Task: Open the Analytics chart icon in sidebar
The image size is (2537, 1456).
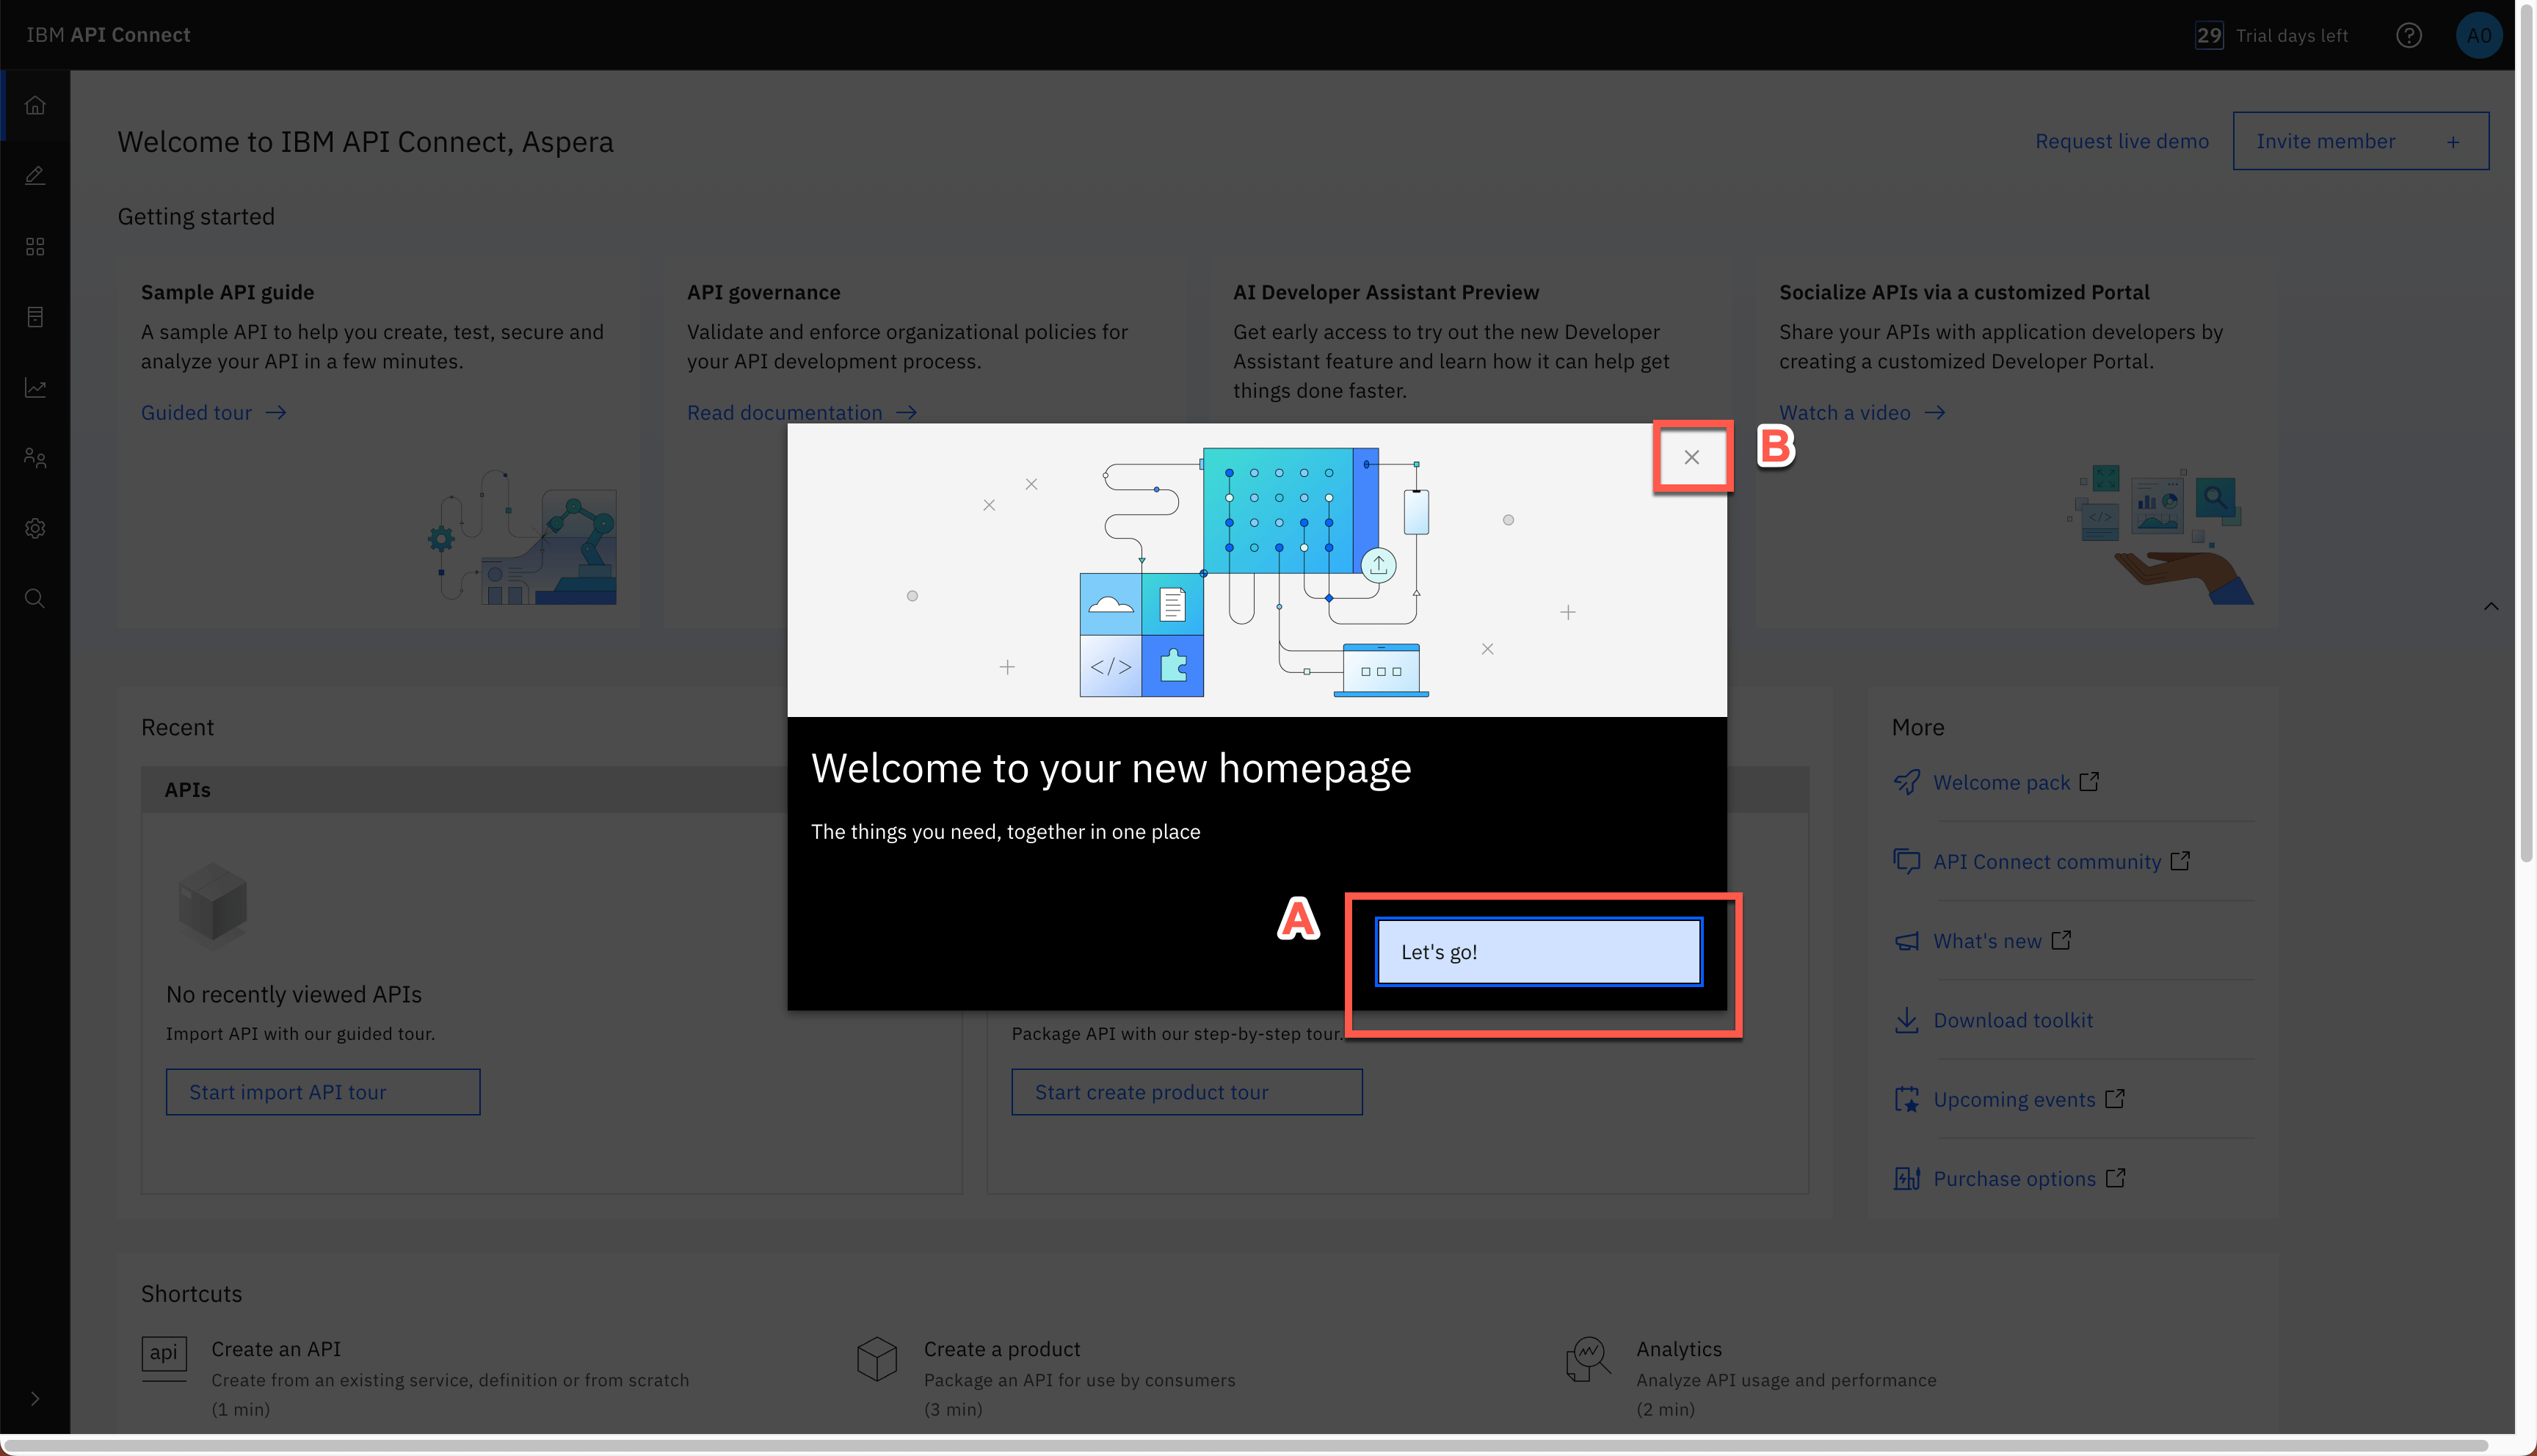Action: coord(35,388)
